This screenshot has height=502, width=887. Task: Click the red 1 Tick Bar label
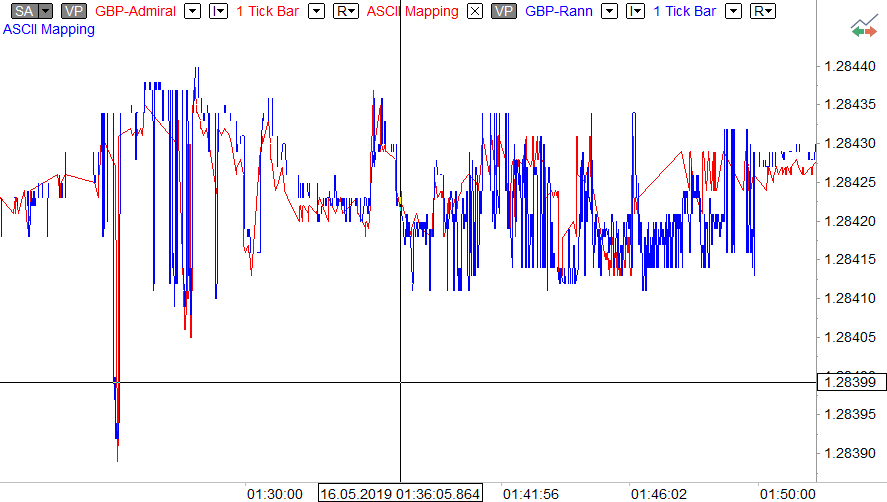tap(267, 11)
